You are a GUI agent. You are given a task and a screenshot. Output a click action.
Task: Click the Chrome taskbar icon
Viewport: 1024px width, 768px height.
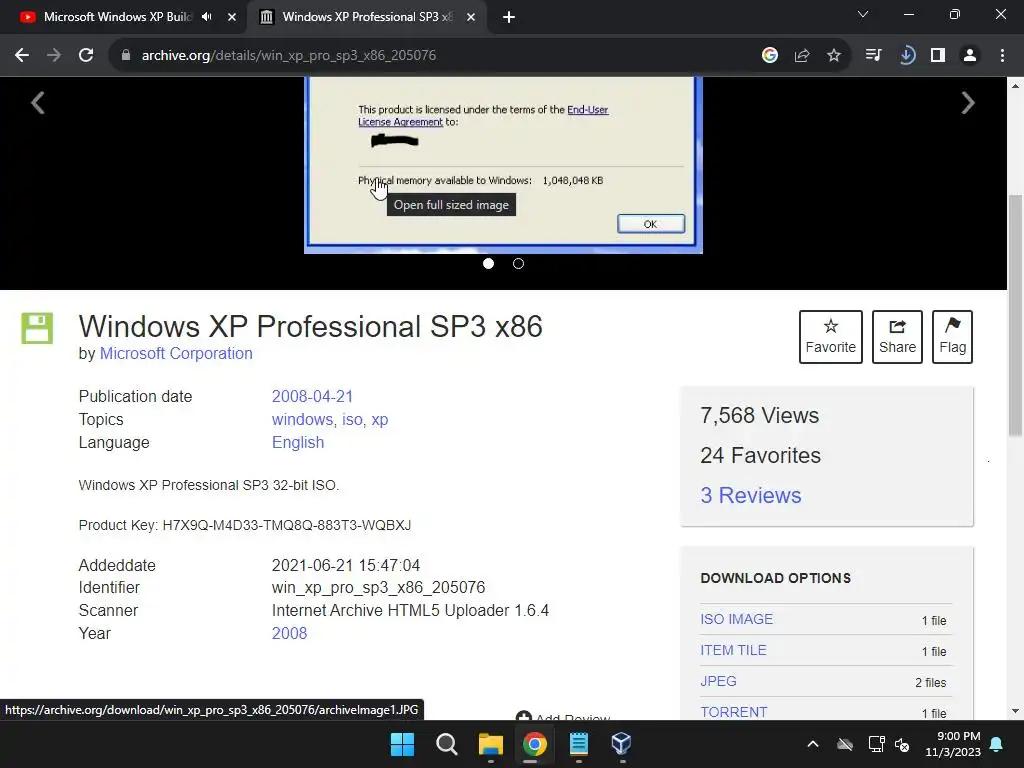coord(534,744)
